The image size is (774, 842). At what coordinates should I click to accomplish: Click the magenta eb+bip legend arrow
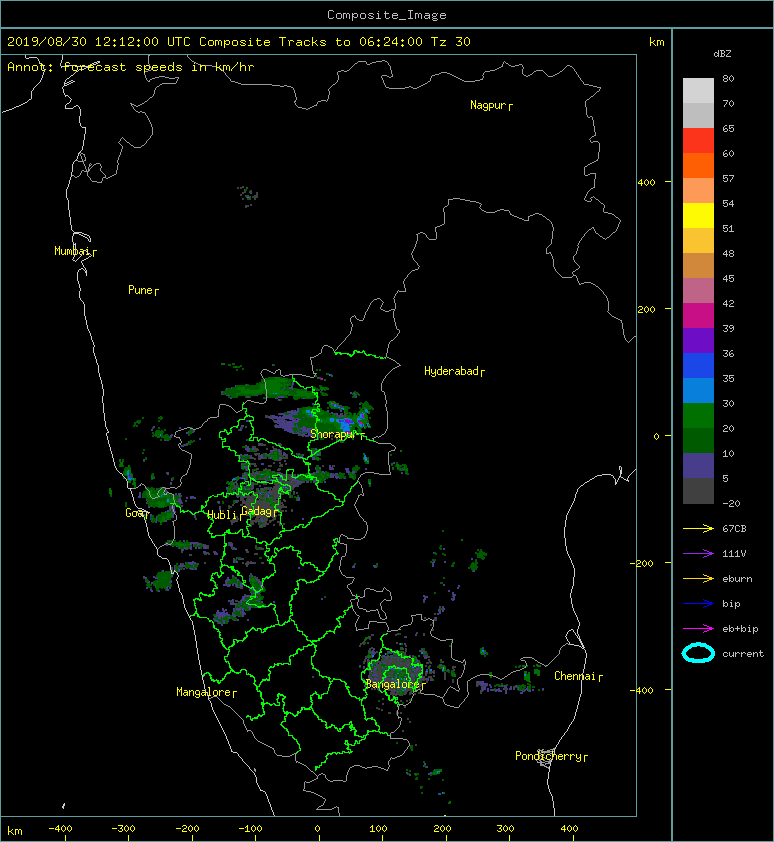[698, 628]
